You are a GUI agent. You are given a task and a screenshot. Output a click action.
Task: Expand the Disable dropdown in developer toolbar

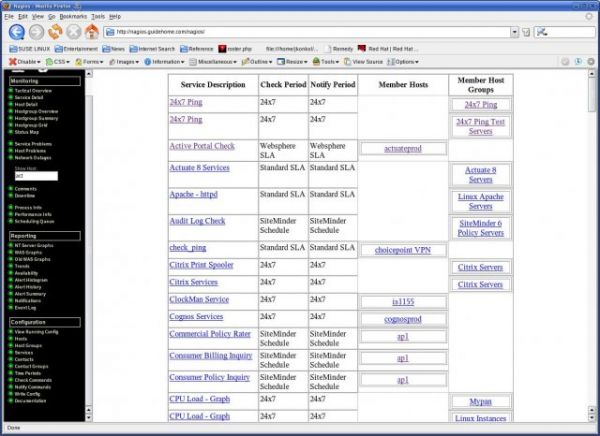tap(26, 61)
